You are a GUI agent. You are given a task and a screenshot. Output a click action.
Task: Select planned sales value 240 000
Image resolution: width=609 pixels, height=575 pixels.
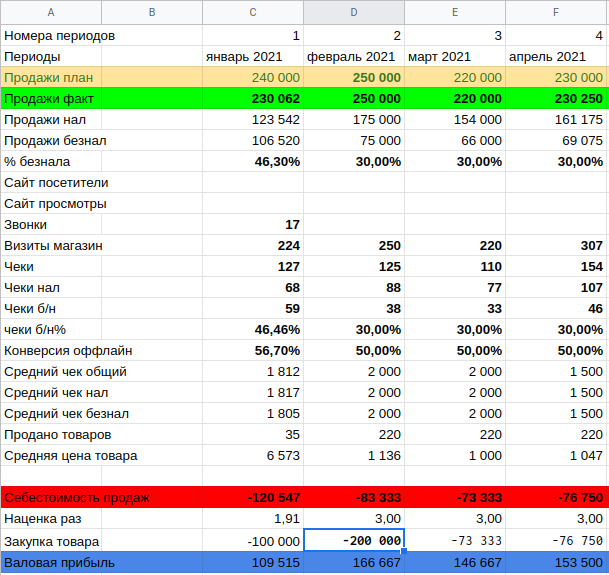[253, 77]
